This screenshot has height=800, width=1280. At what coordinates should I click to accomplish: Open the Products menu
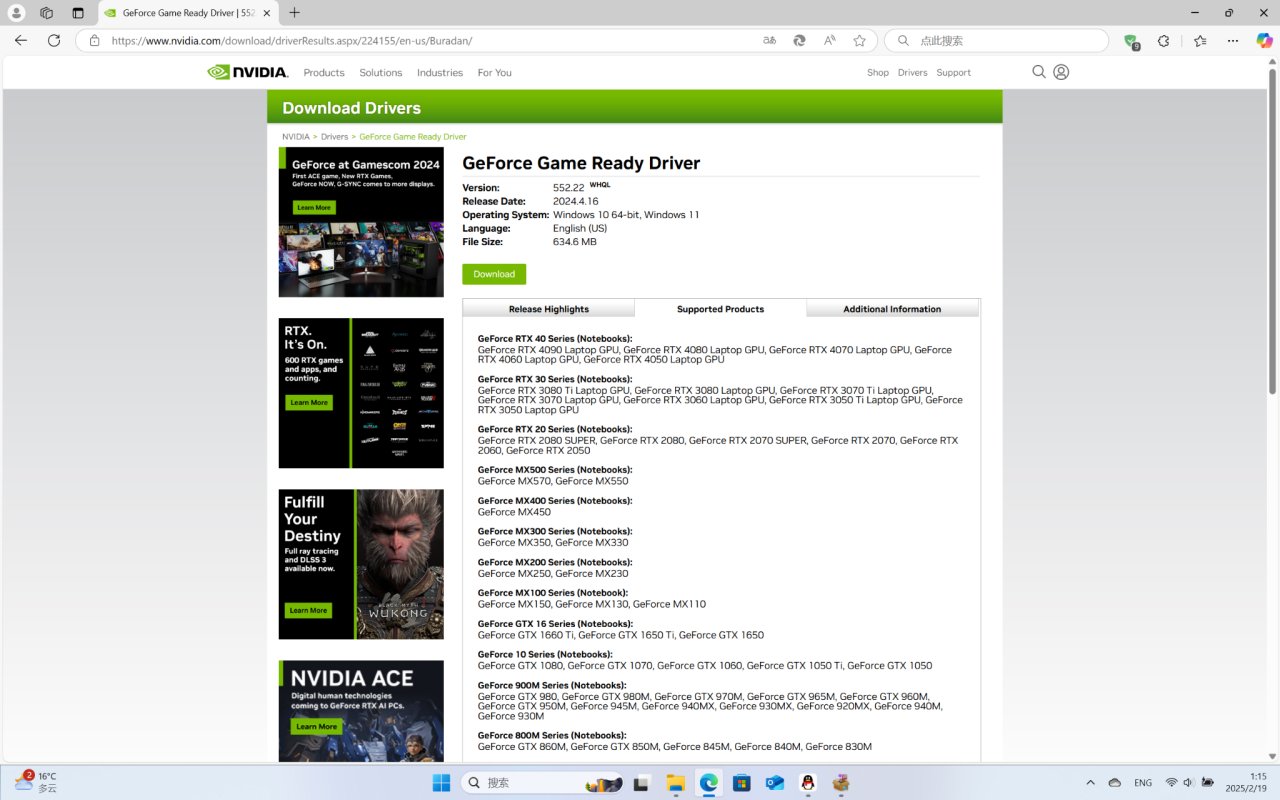[324, 72]
